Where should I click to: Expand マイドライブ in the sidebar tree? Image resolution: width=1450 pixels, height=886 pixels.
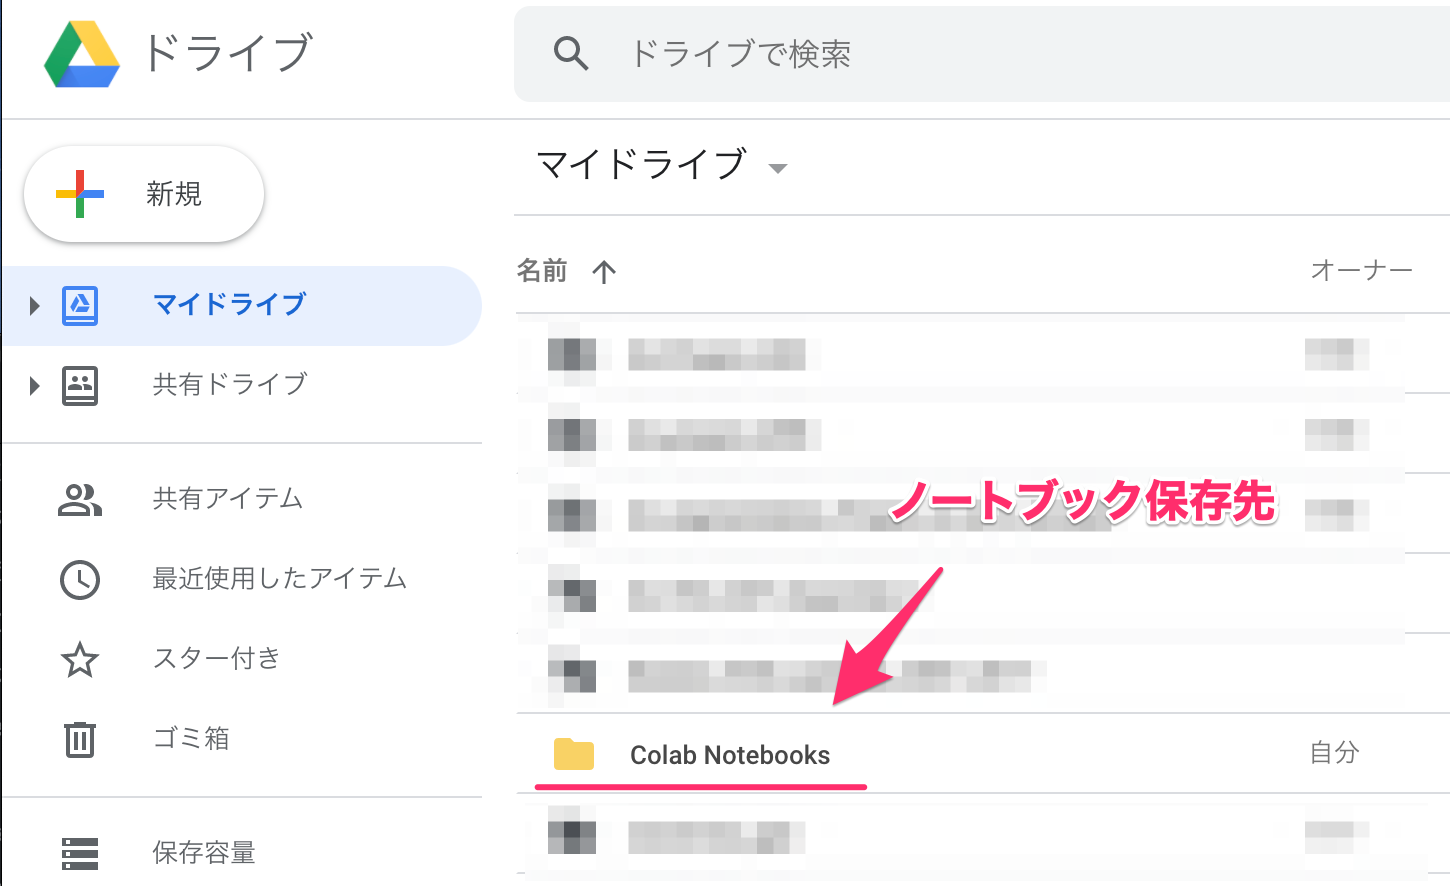point(35,305)
